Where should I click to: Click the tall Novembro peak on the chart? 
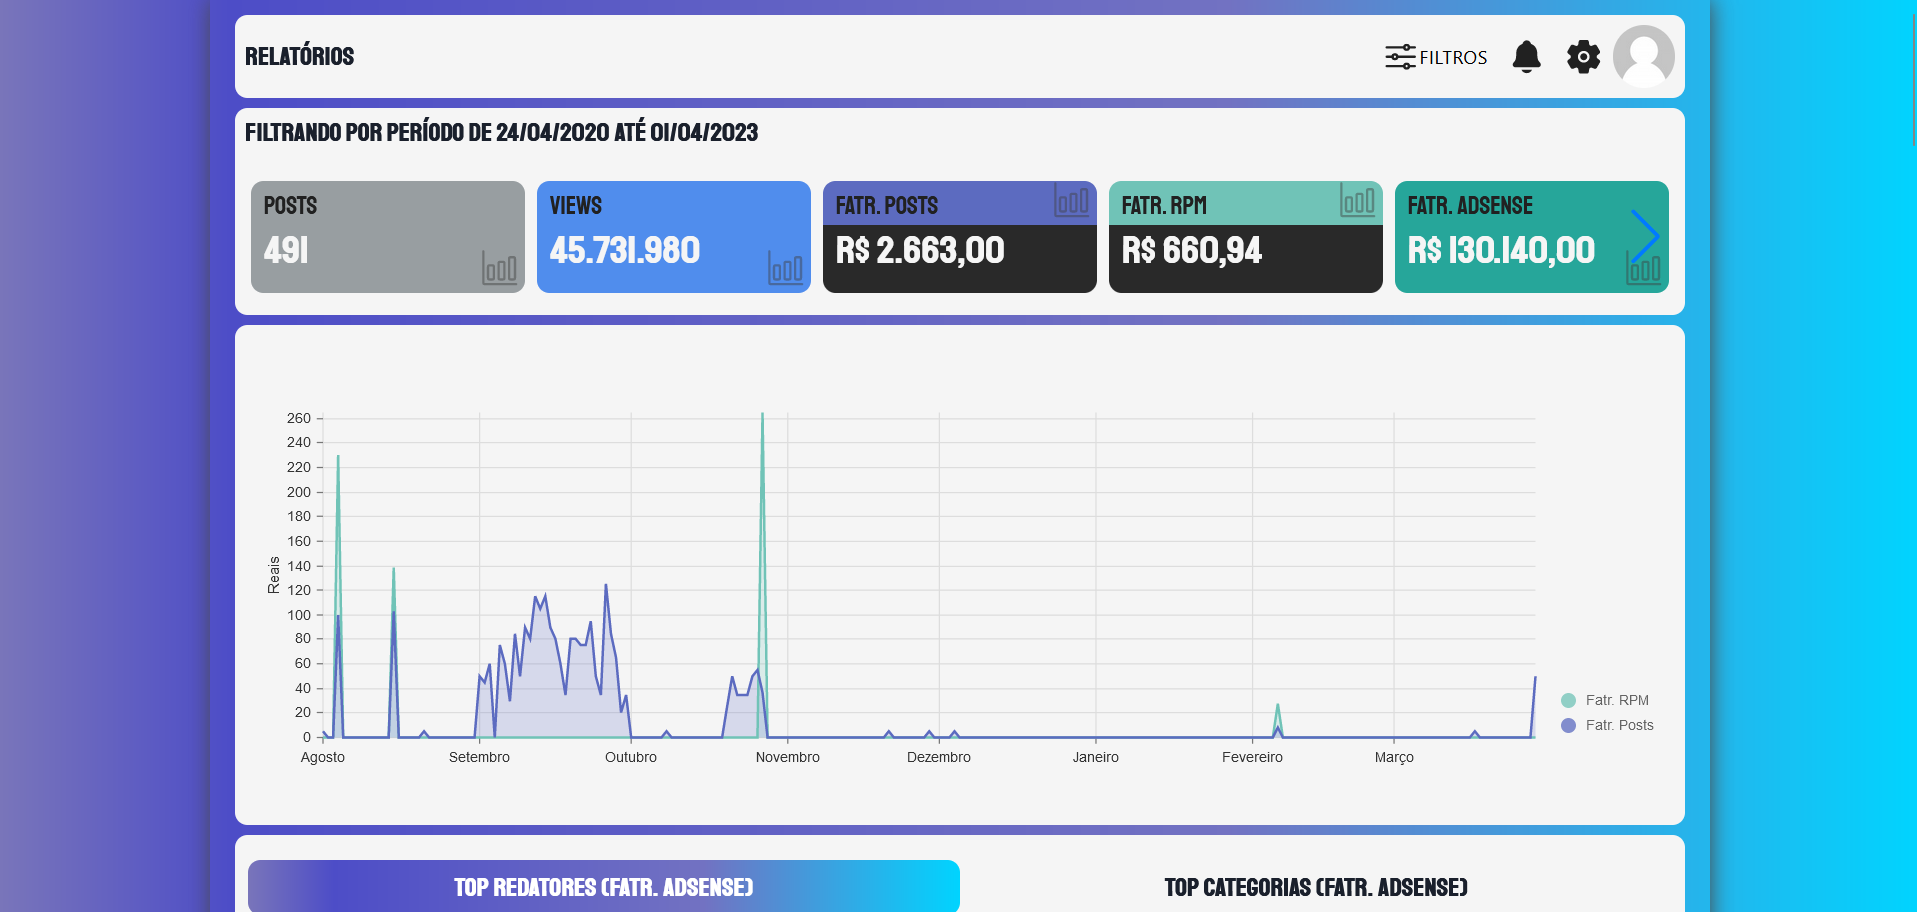[x=762, y=416]
